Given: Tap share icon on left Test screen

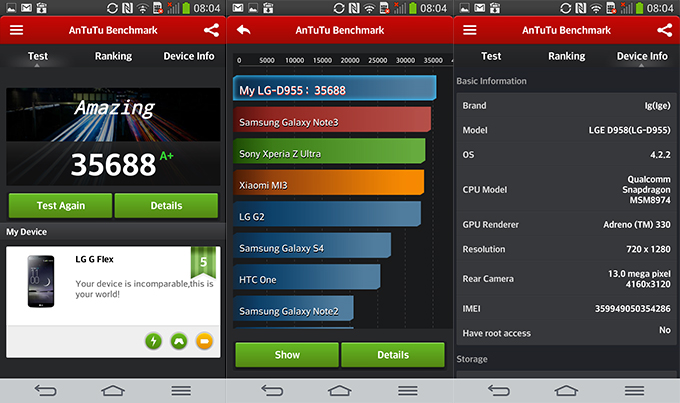Looking at the screenshot, I should click(212, 30).
